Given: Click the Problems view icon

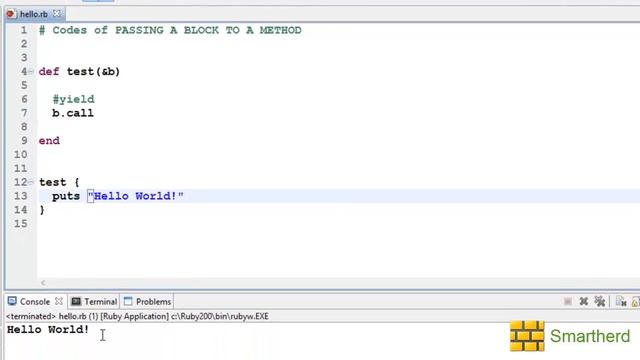Looking at the screenshot, I should click(128, 301).
